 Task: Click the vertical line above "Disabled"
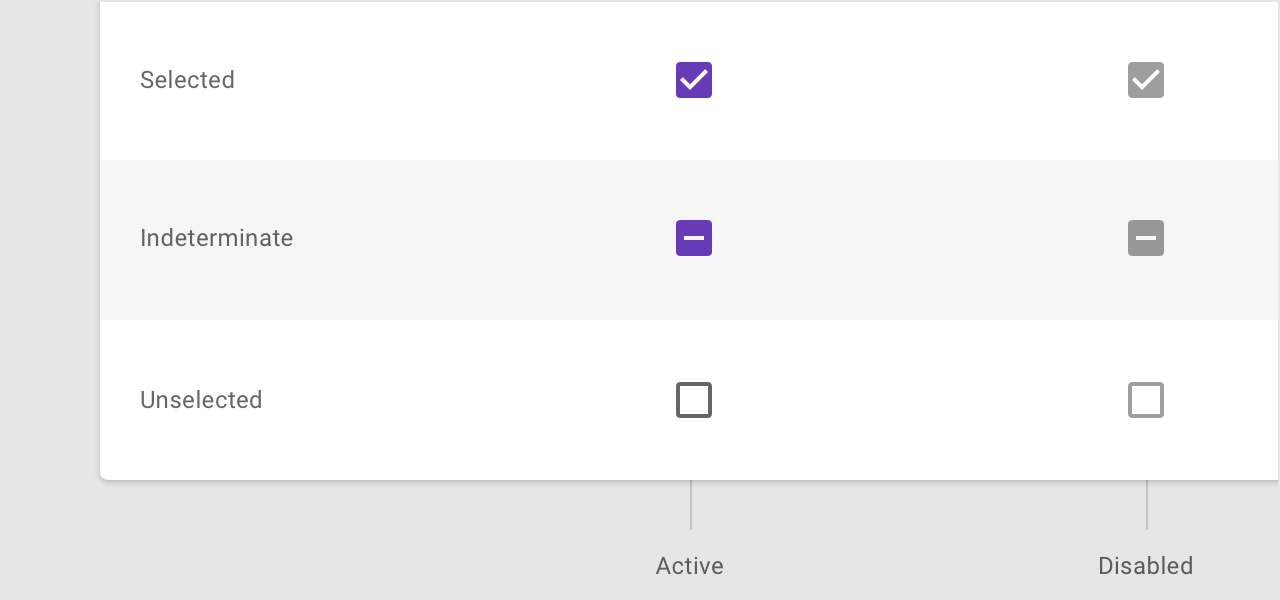pyautogui.click(x=1147, y=505)
